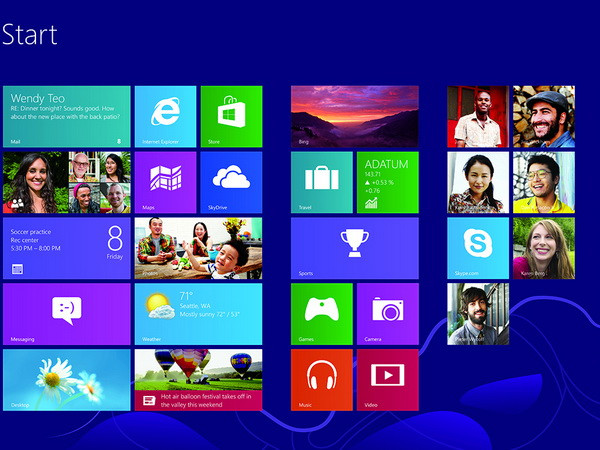600x450 pixels.
Task: Open contact tile of man with glasses in yellow
Action: [544, 183]
